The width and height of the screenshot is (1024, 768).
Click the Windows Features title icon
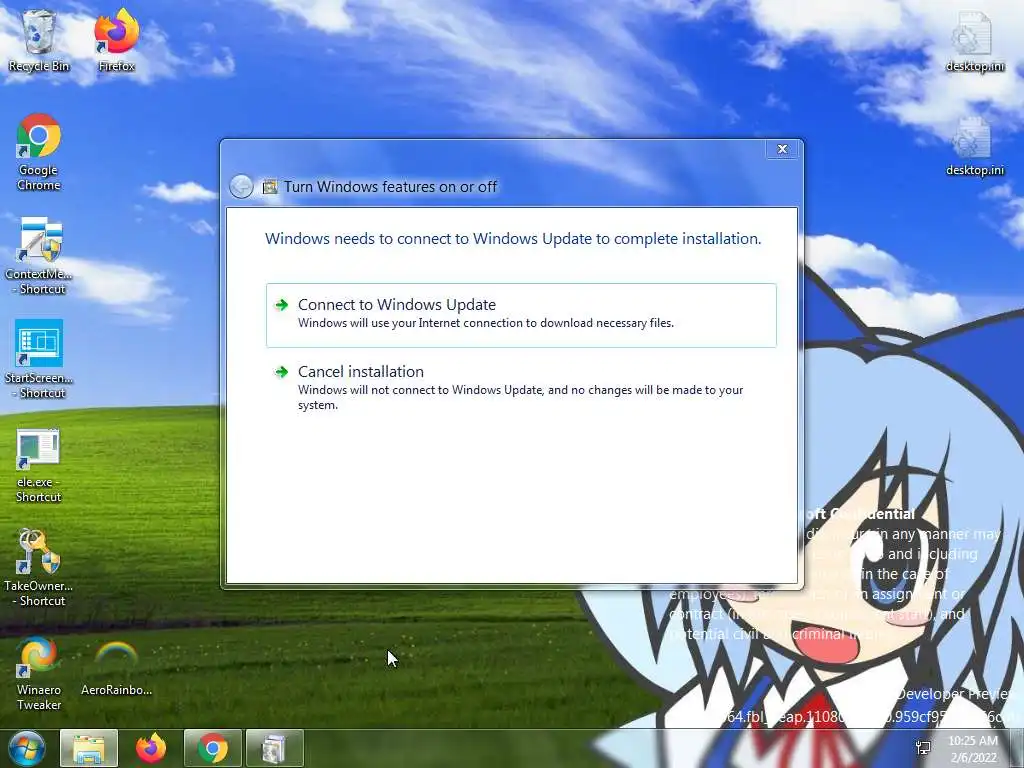270,187
